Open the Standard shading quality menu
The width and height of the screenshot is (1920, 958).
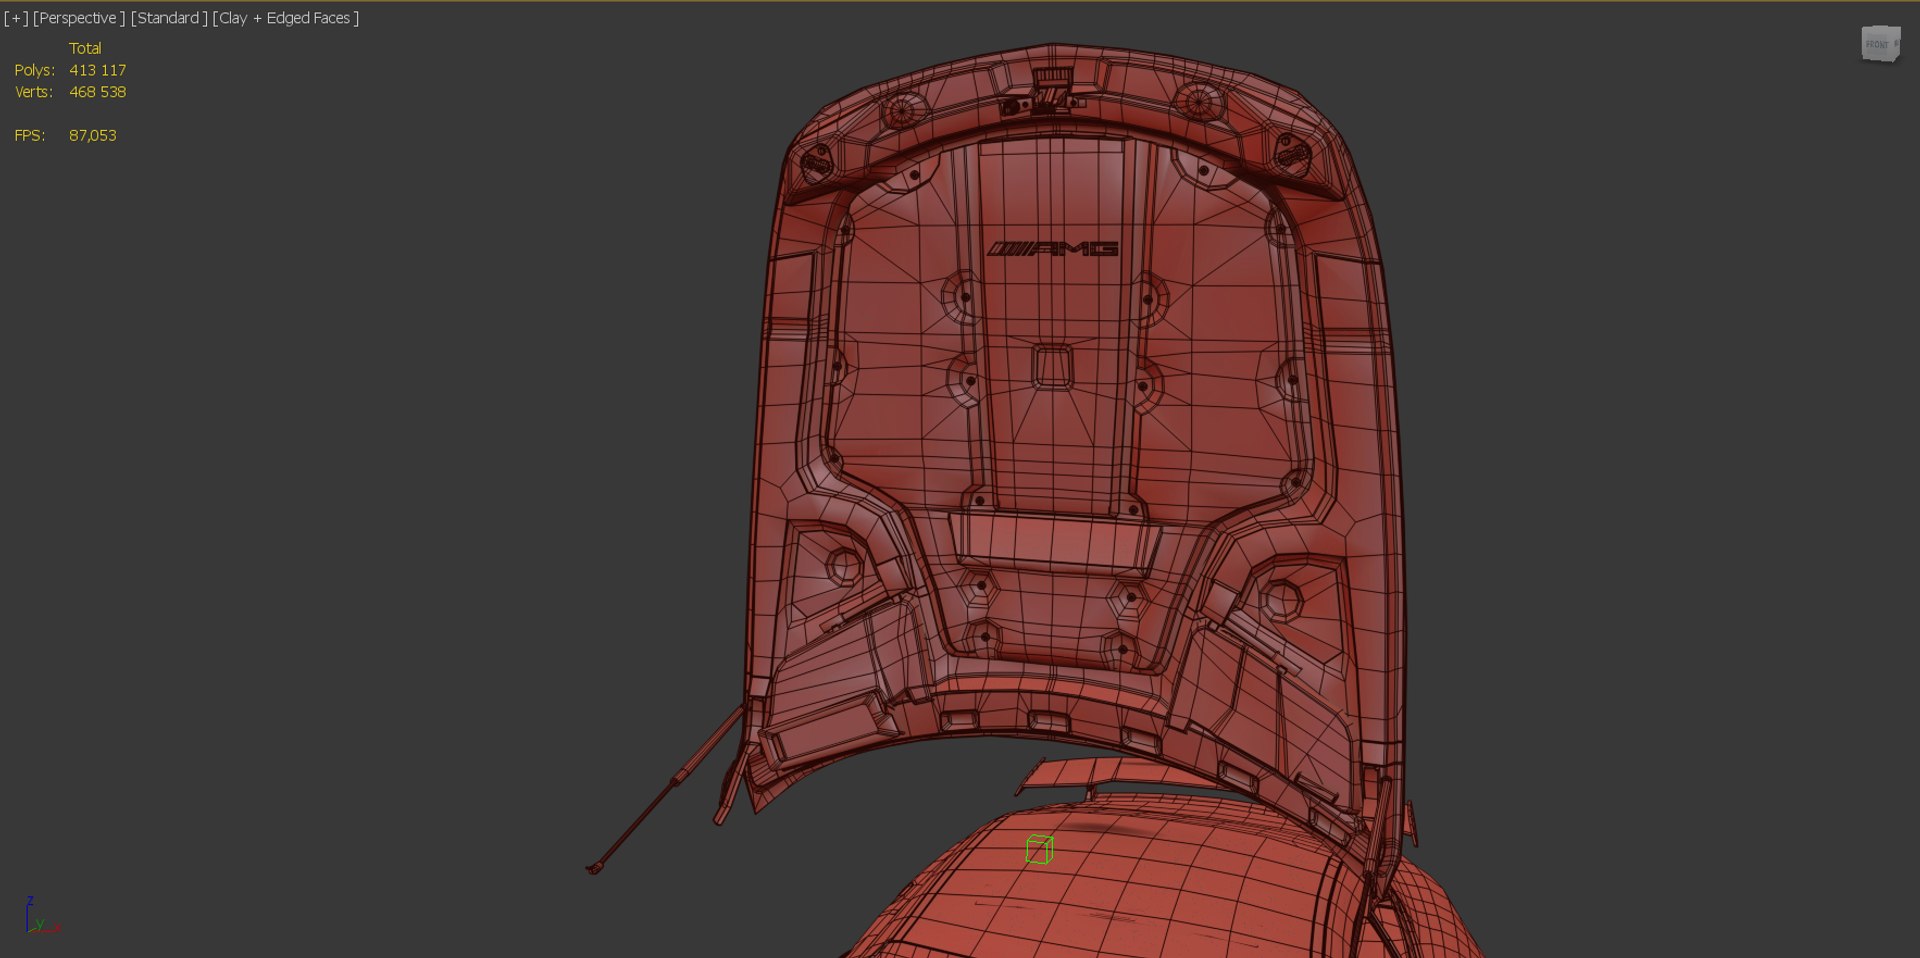(169, 18)
